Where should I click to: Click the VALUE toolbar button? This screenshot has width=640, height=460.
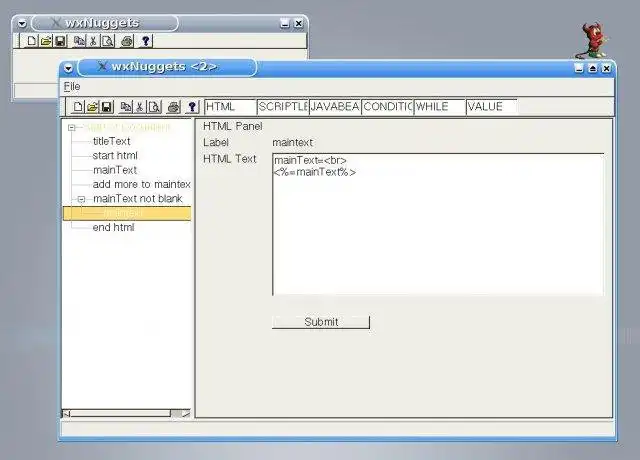pos(492,107)
